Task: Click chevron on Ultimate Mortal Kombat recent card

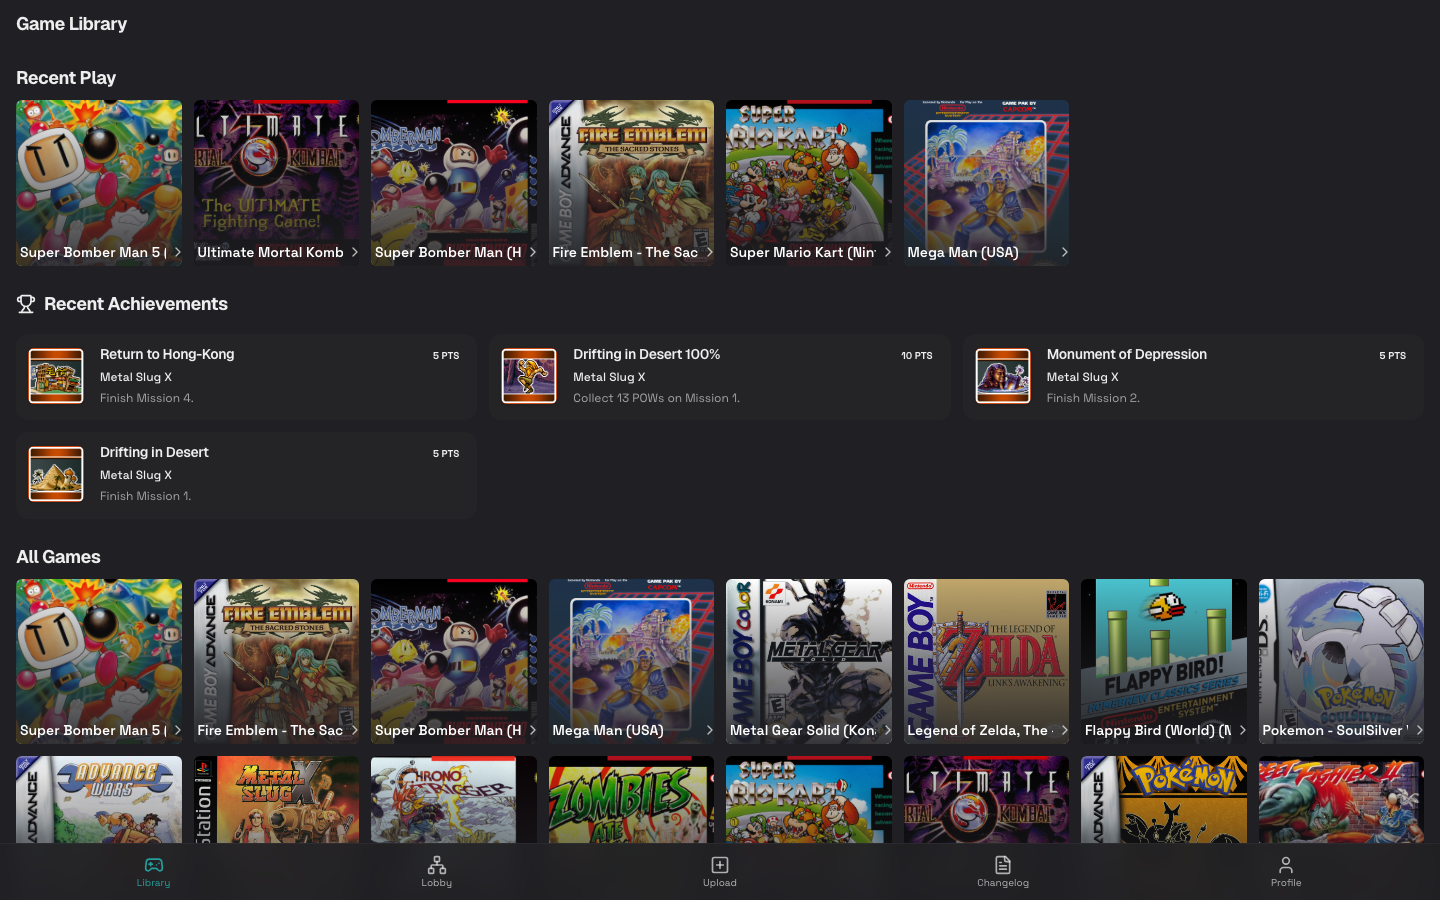Action: tap(354, 252)
